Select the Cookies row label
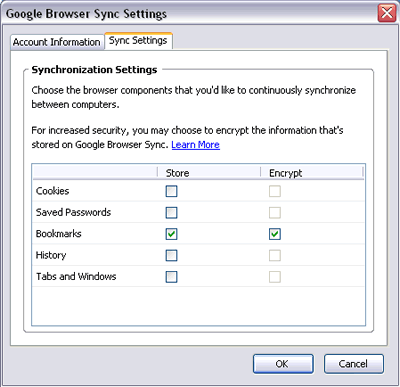400x387 pixels. click(53, 191)
